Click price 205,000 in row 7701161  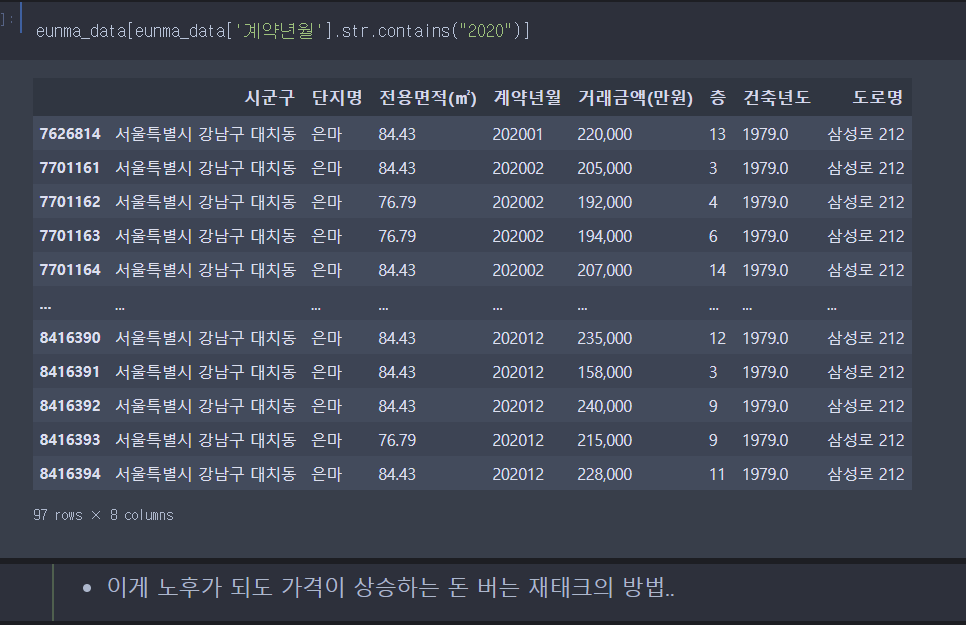[604, 168]
